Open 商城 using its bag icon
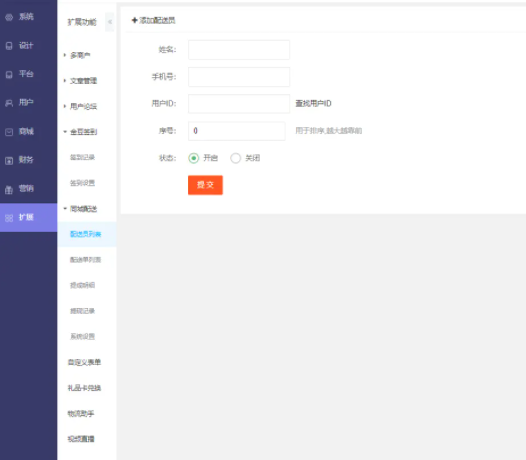 click(x=9, y=132)
